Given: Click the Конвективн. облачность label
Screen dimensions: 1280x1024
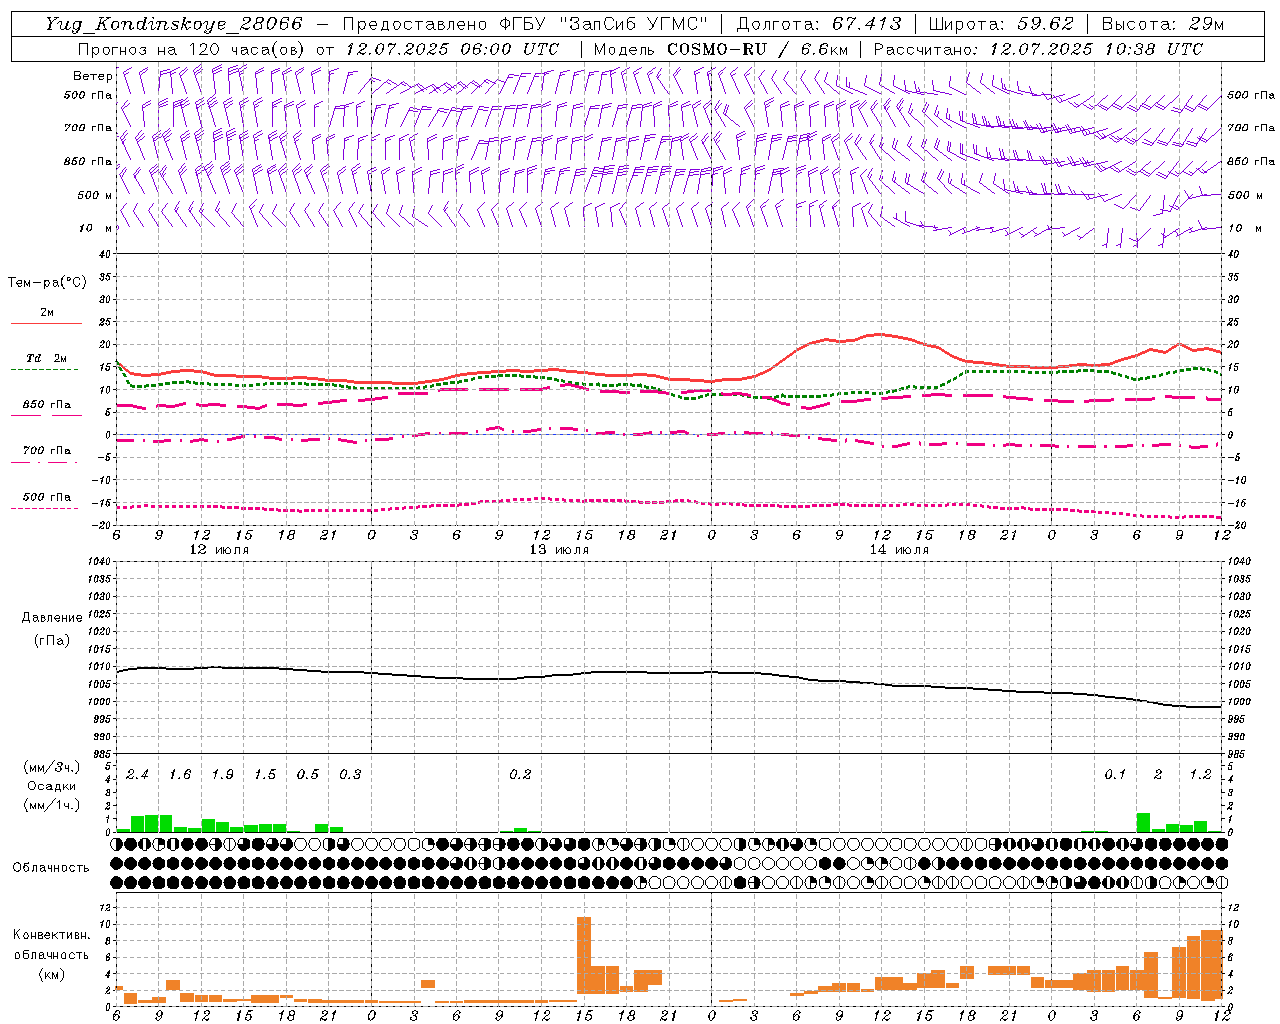Looking at the screenshot, I should [51, 945].
